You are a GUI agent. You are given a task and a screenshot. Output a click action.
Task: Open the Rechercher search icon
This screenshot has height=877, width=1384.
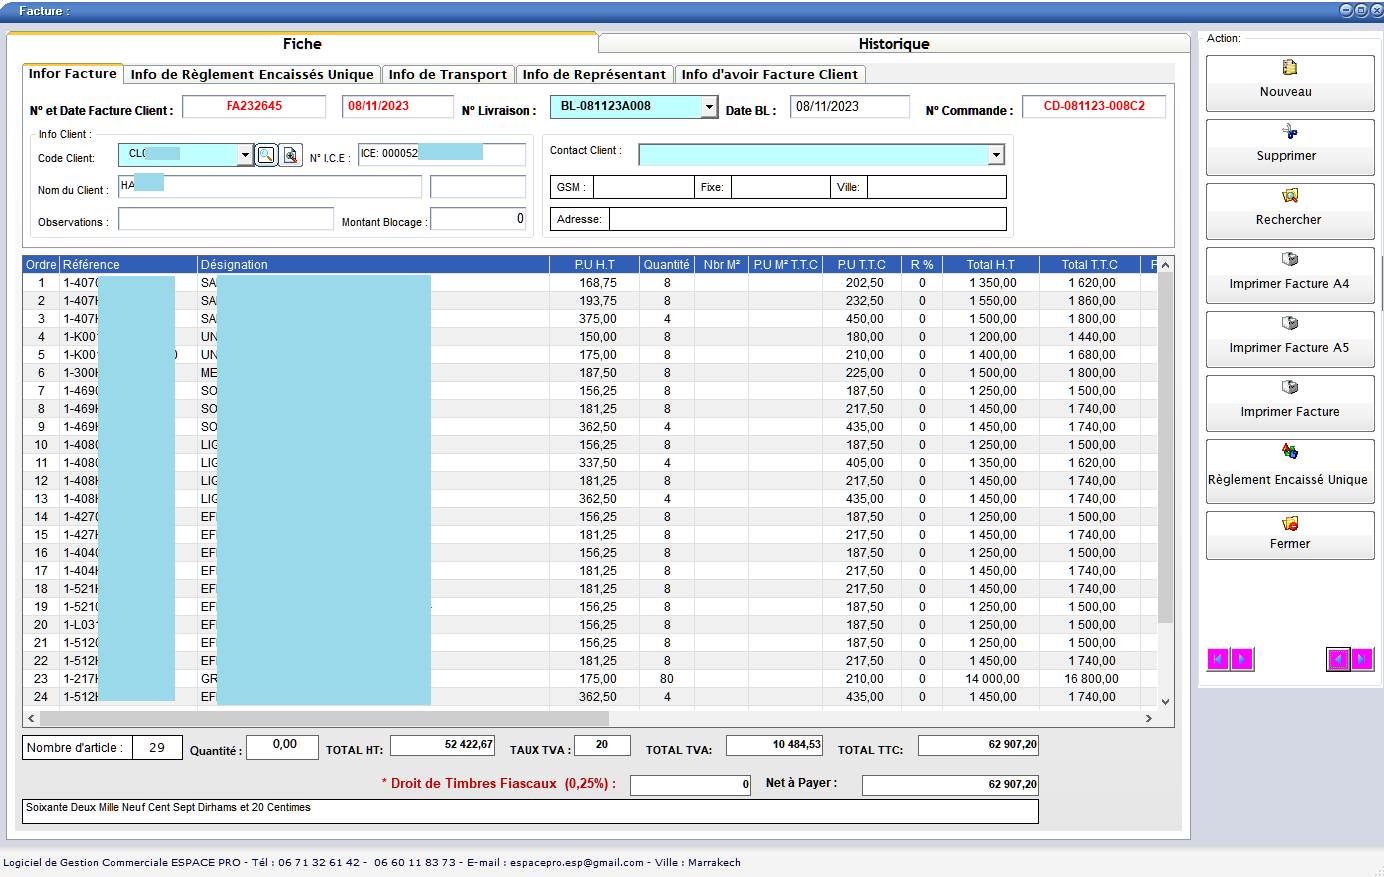[x=1289, y=196]
